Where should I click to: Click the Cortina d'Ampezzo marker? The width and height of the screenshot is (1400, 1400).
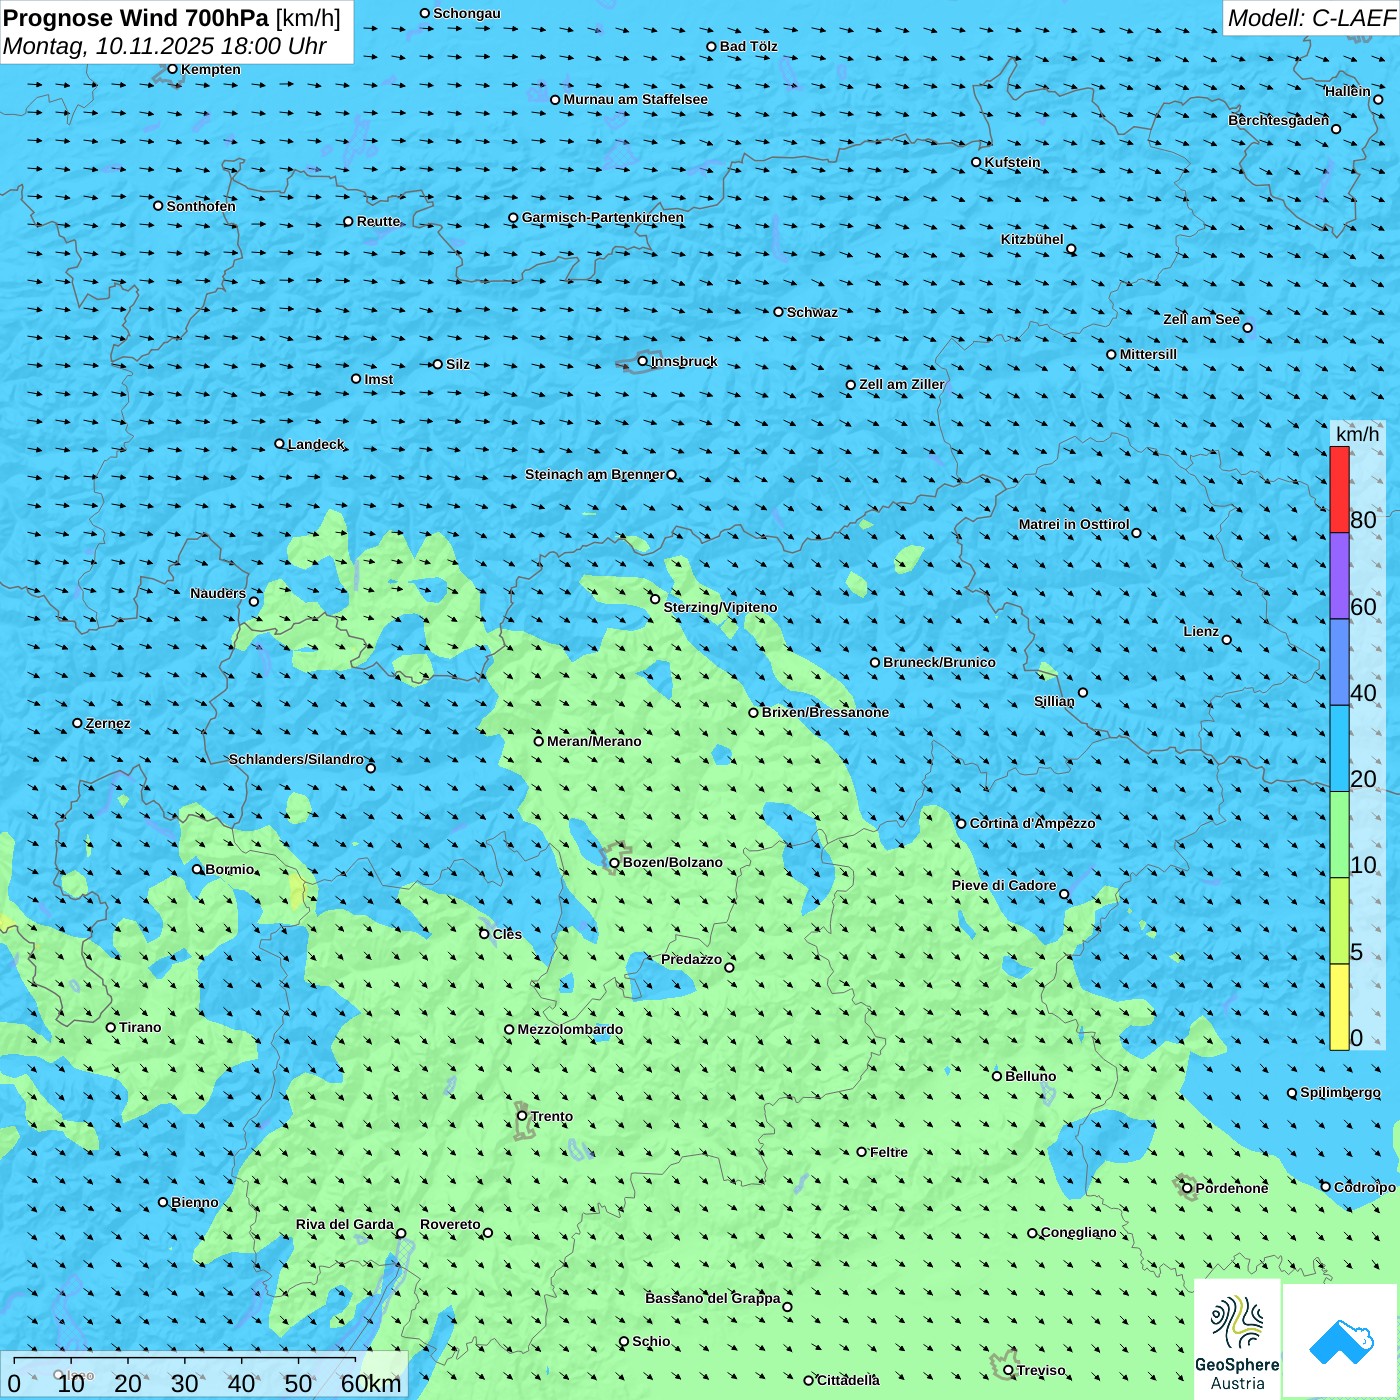[x=961, y=823]
